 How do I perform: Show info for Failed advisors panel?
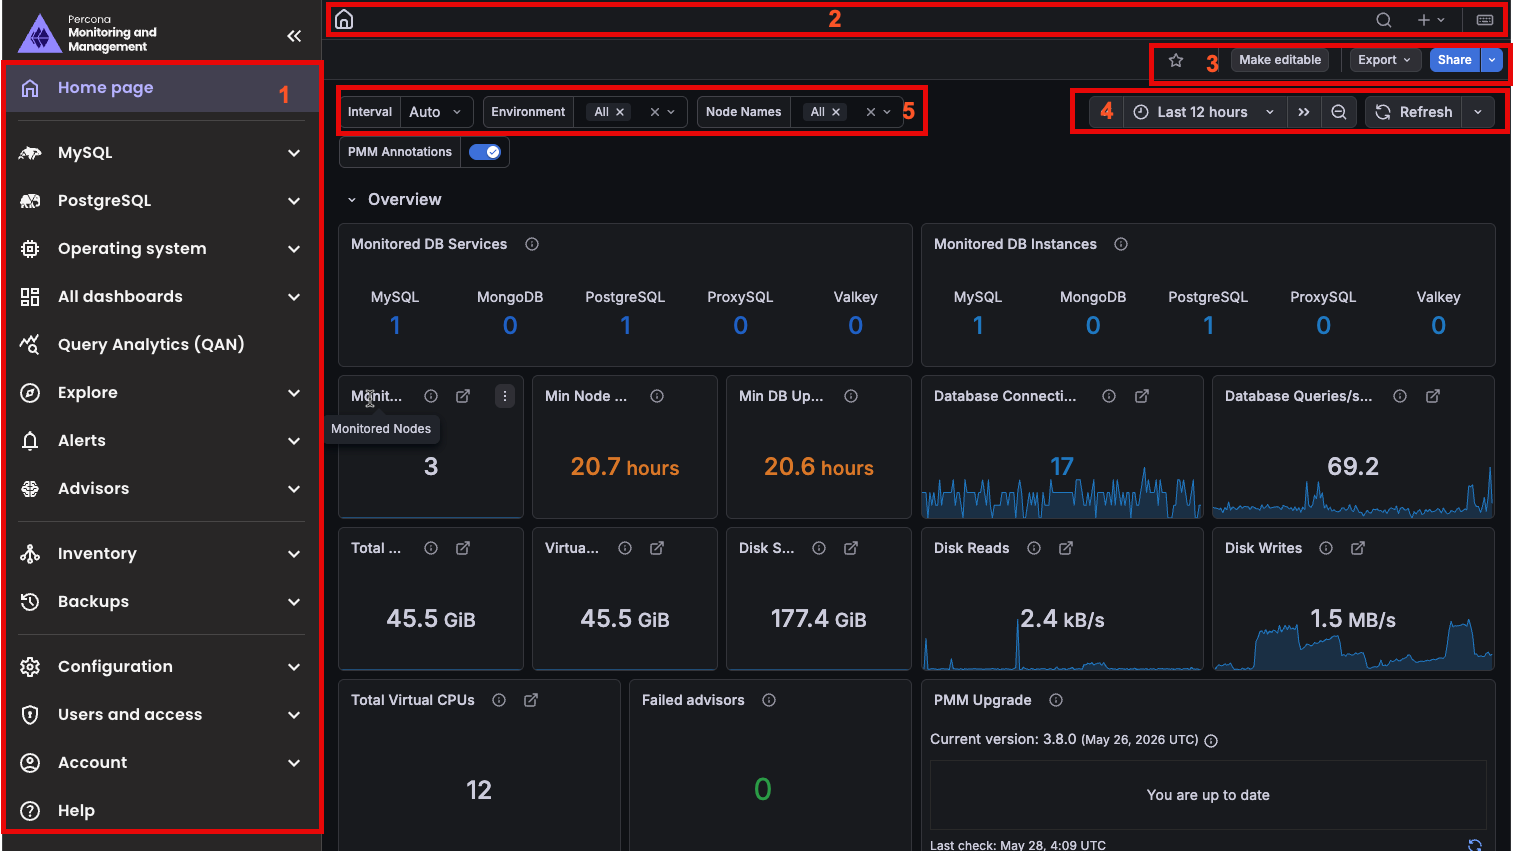(769, 700)
